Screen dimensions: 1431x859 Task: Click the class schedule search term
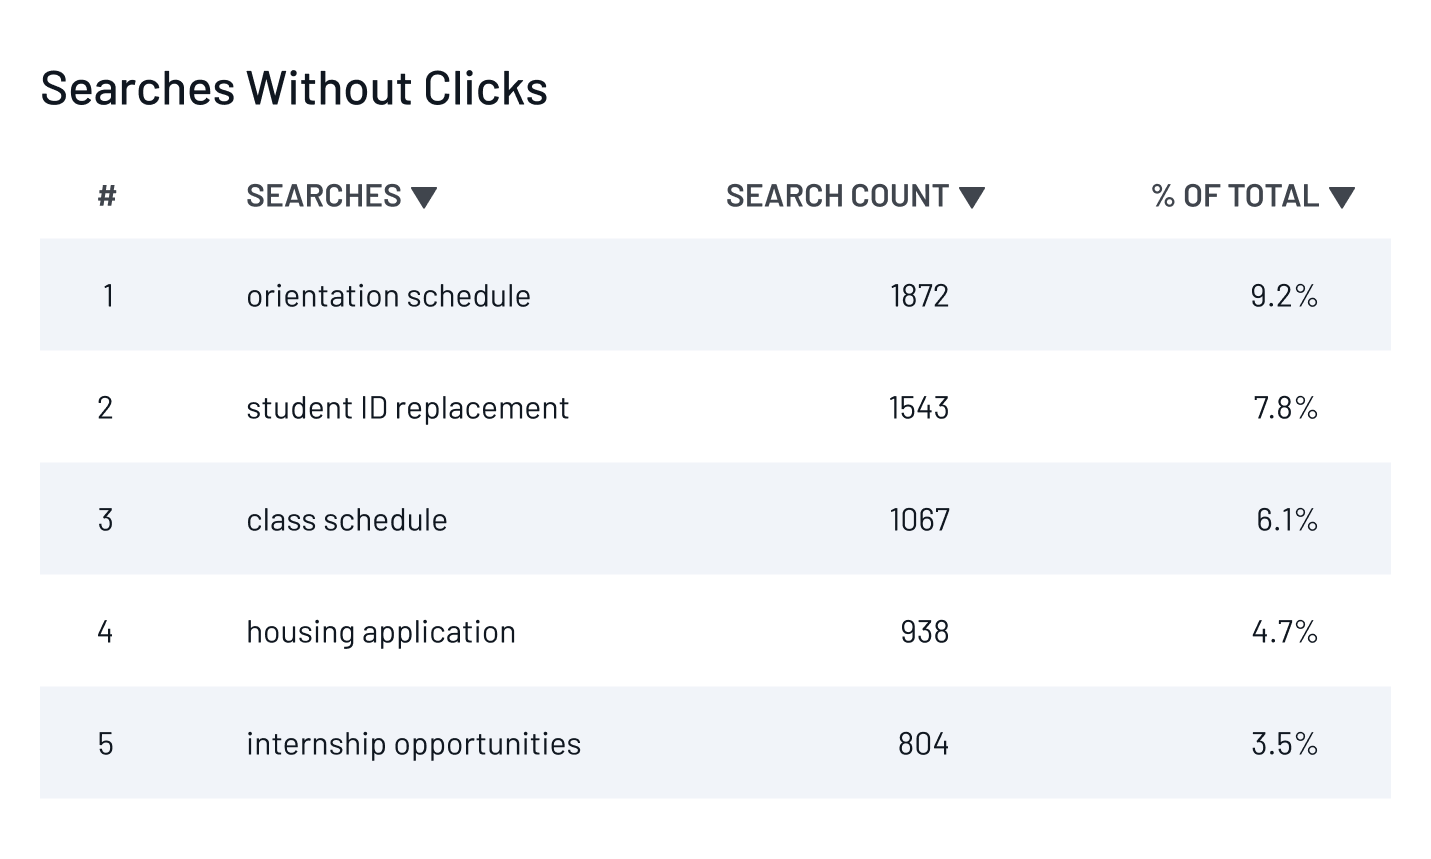pyautogui.click(x=347, y=519)
